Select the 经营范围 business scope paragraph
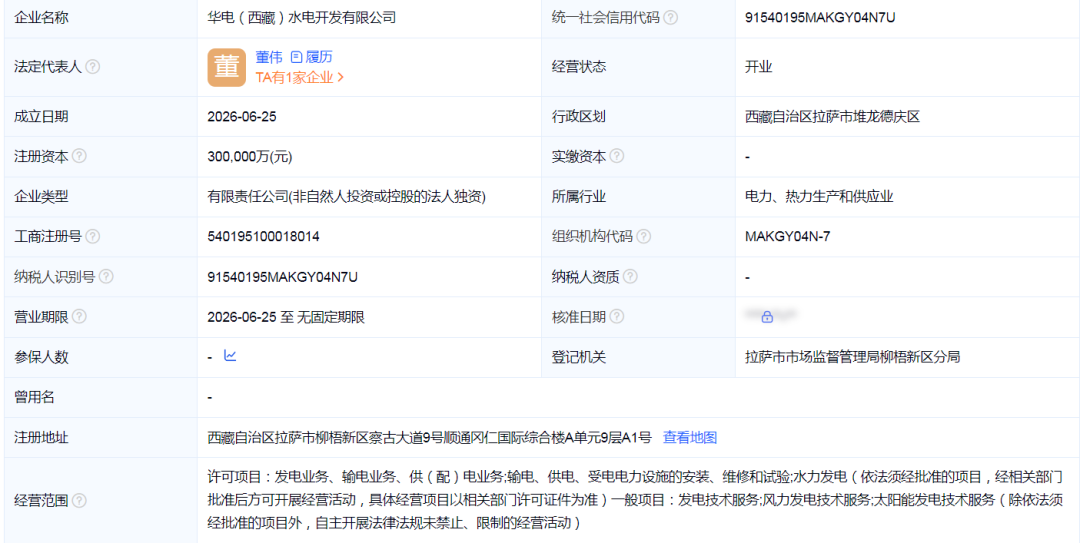The image size is (1080, 543). point(637,500)
